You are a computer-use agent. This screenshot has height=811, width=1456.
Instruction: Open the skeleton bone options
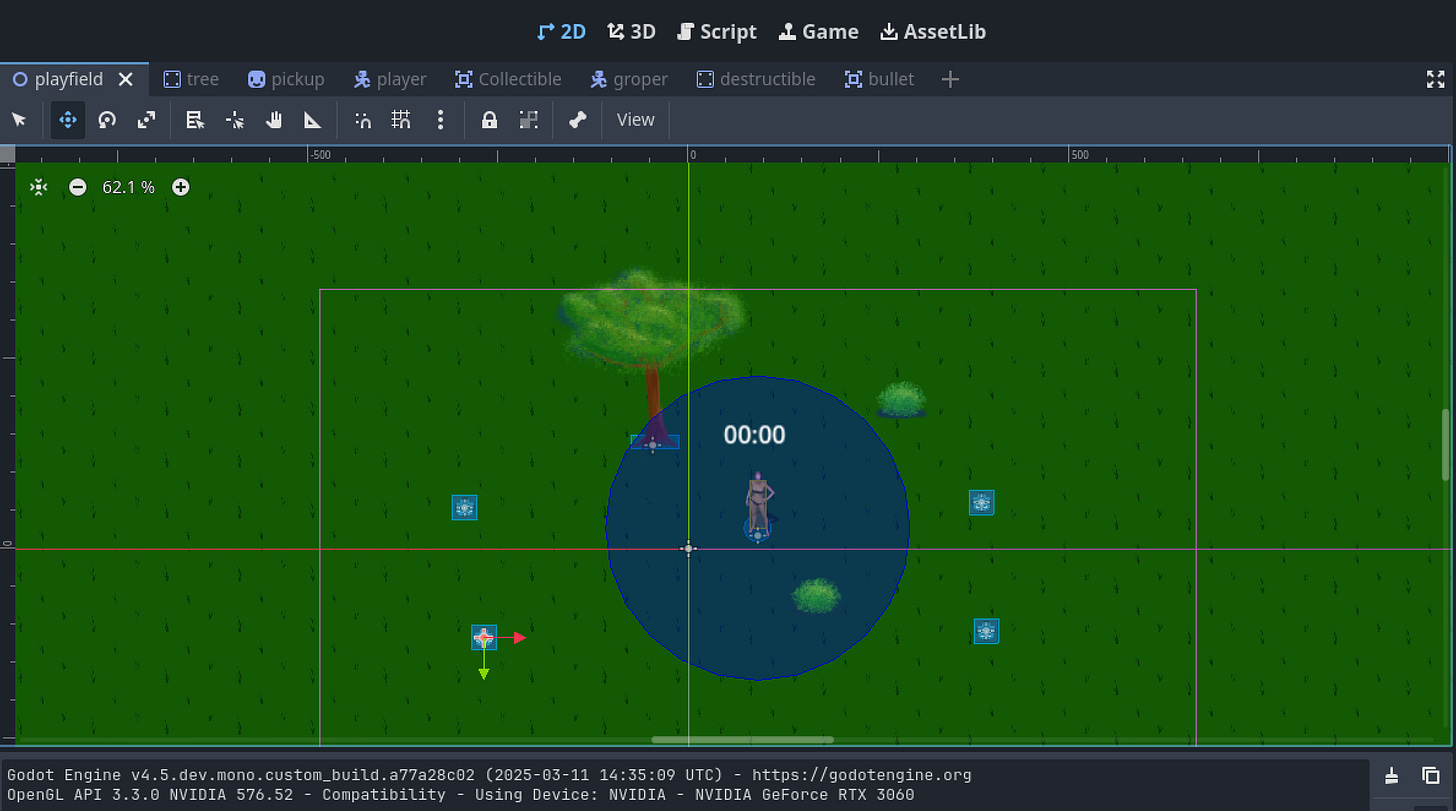(577, 120)
